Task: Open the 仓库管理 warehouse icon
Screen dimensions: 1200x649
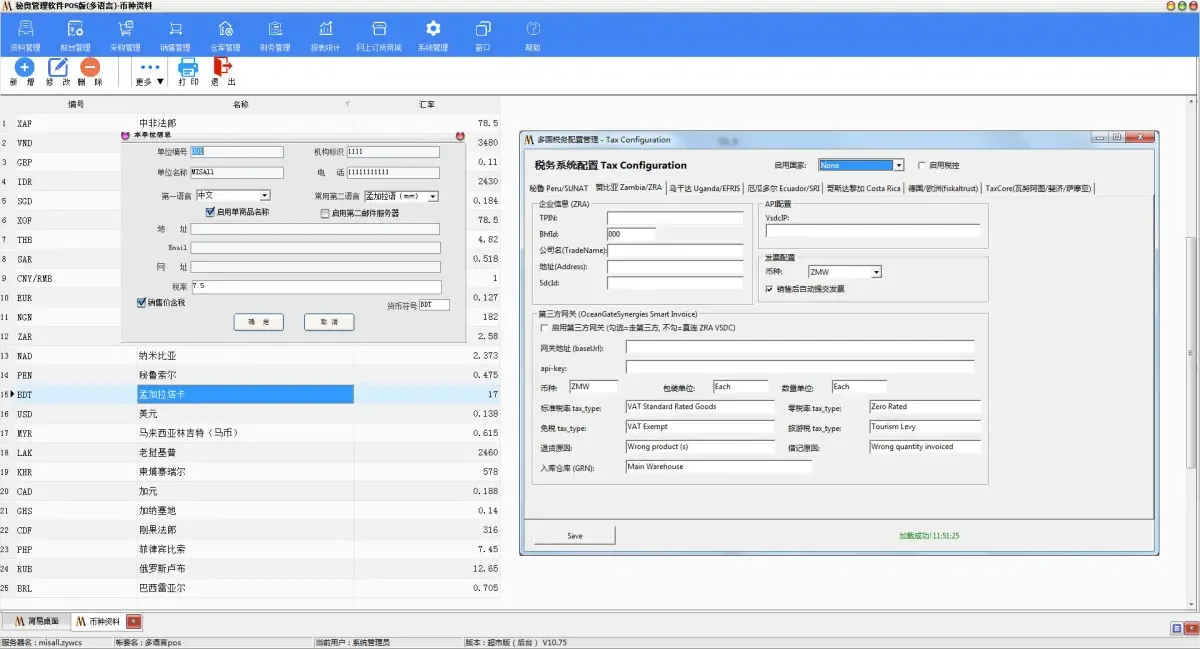Action: pos(225,35)
